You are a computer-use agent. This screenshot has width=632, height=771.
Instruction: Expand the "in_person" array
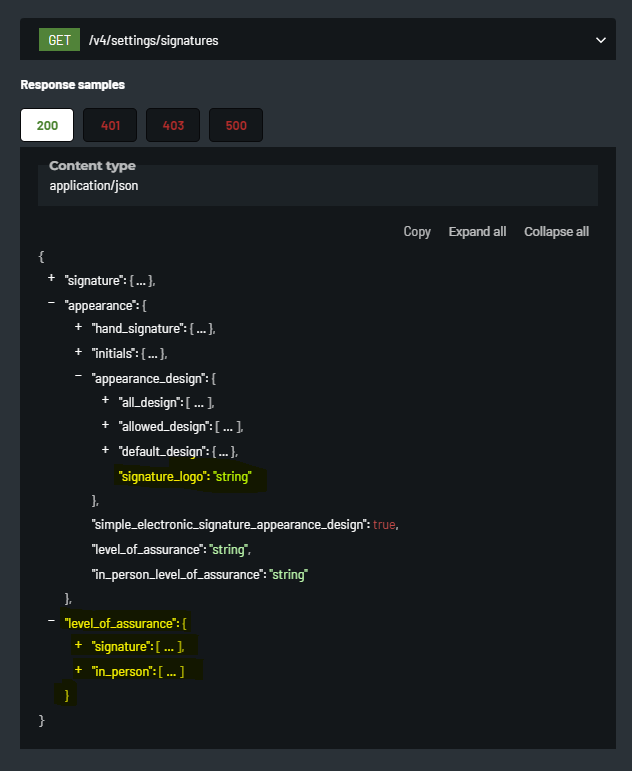point(78,670)
